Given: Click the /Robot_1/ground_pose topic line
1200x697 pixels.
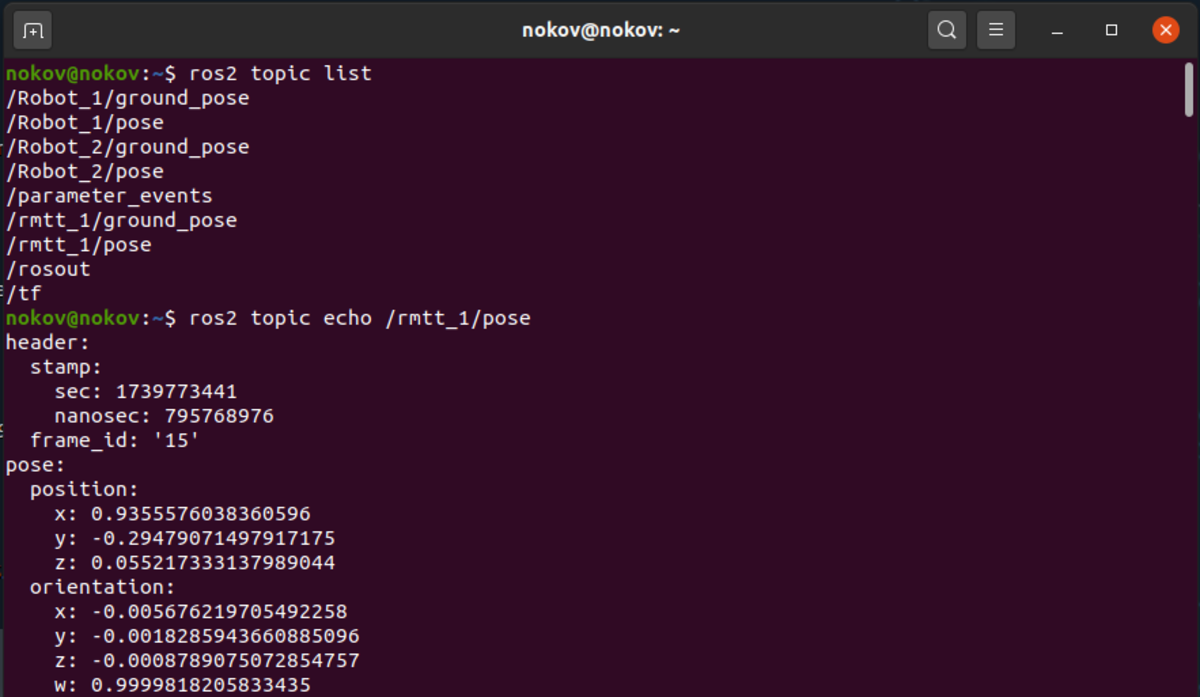Looking at the screenshot, I should click(x=127, y=99).
